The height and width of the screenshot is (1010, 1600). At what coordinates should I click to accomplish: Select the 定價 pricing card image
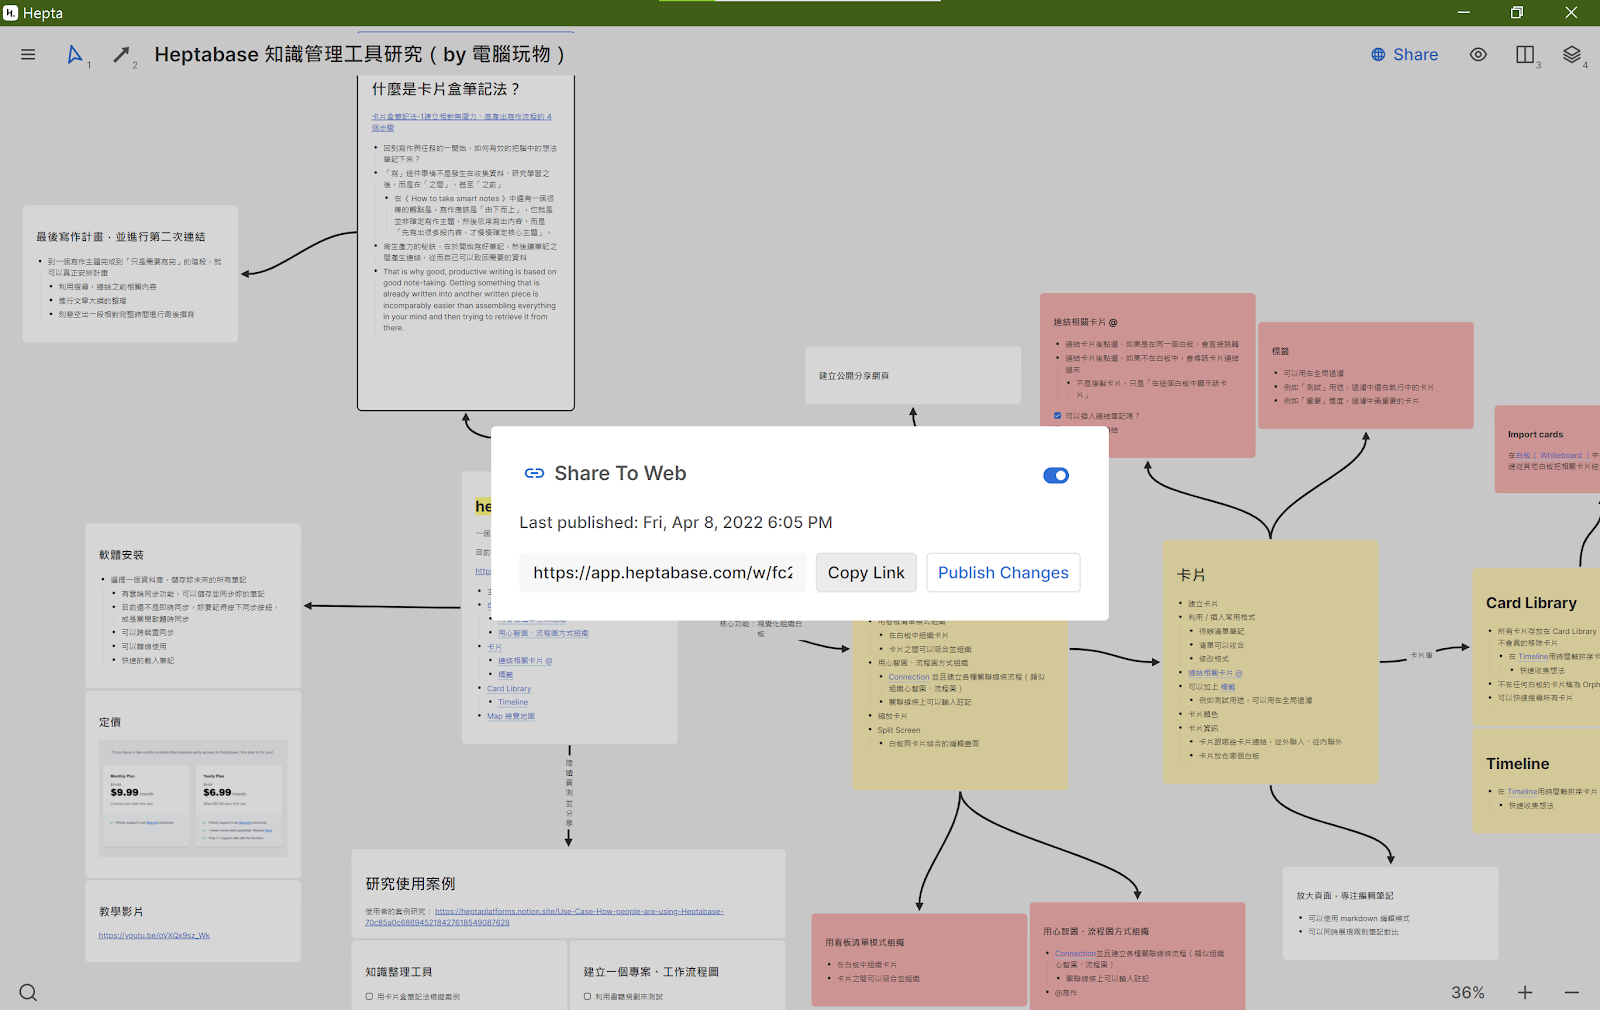tap(193, 798)
